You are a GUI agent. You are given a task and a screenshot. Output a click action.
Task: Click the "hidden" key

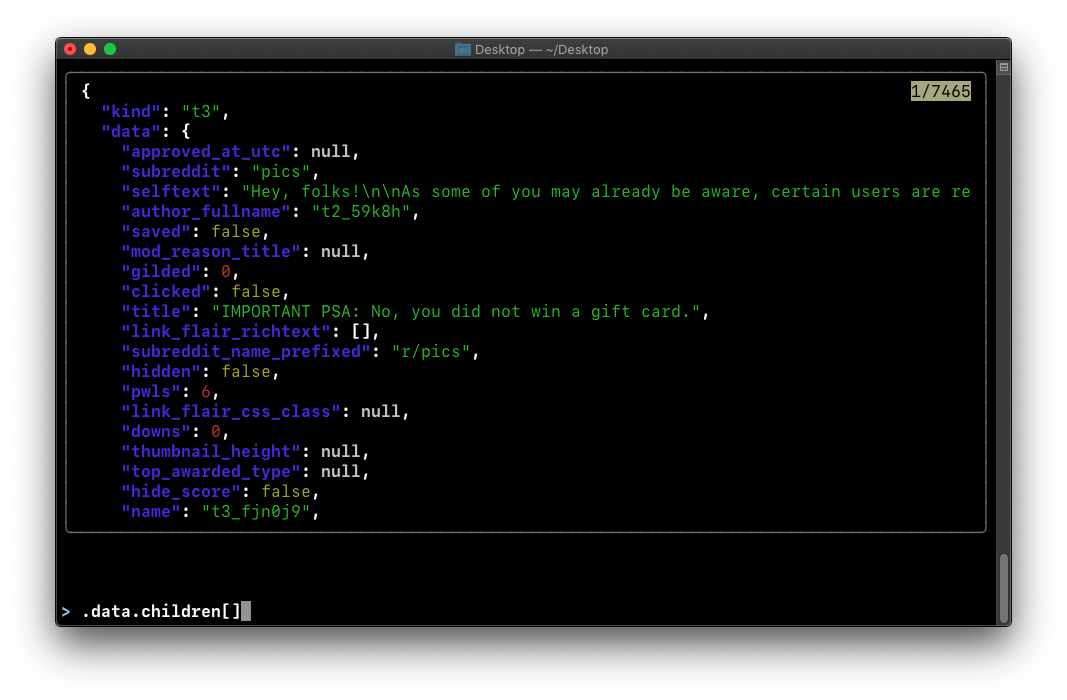pyautogui.click(x=161, y=371)
